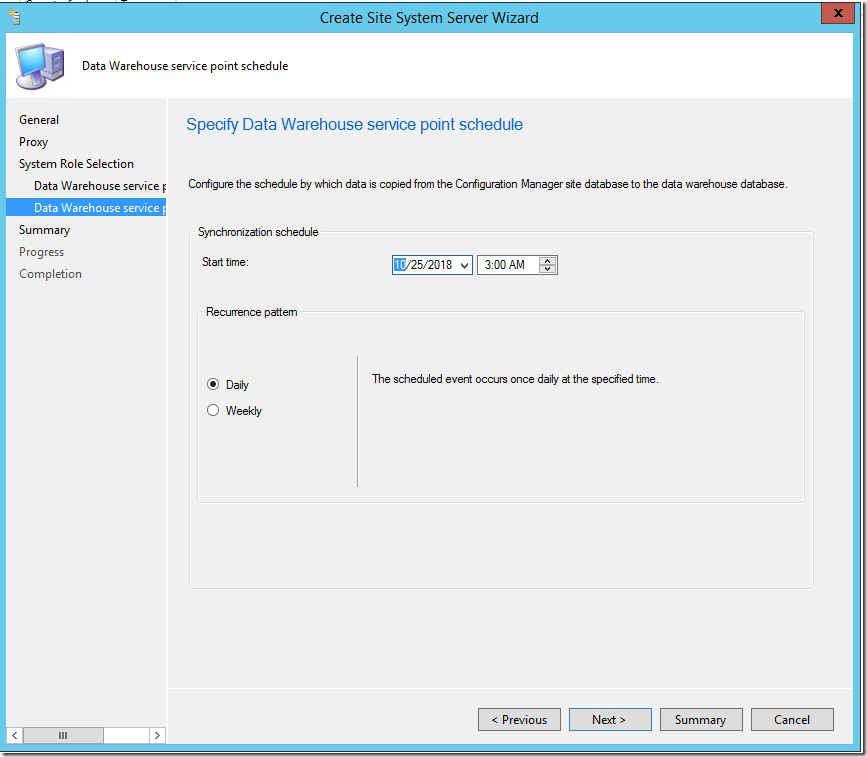Image resolution: width=867 pixels, height=757 pixels.
Task: Open the first Data Warehouse service page
Action: pos(100,186)
